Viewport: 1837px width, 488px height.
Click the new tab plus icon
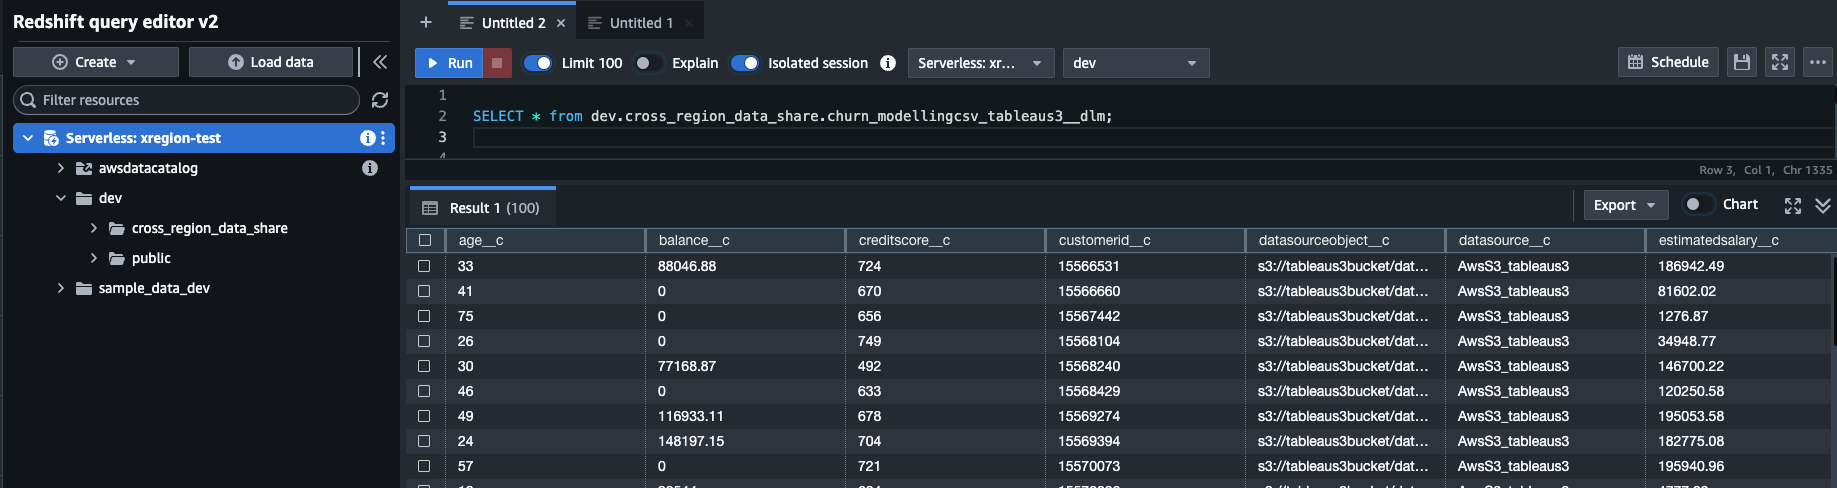426,22
